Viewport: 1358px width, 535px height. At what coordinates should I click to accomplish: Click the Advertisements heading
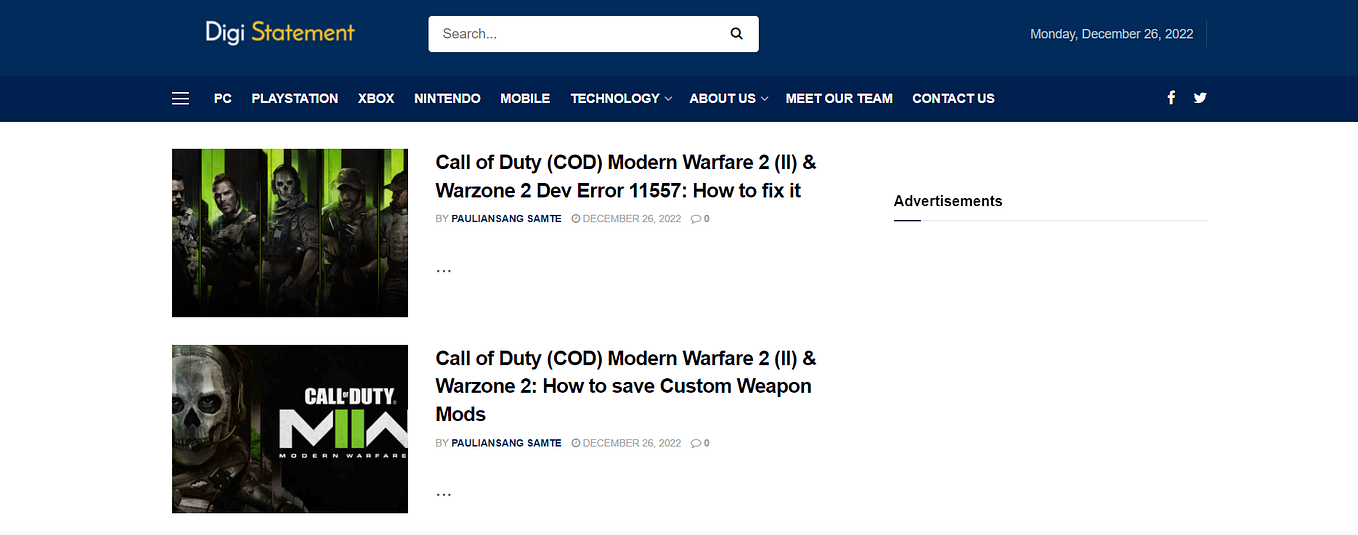pos(948,201)
